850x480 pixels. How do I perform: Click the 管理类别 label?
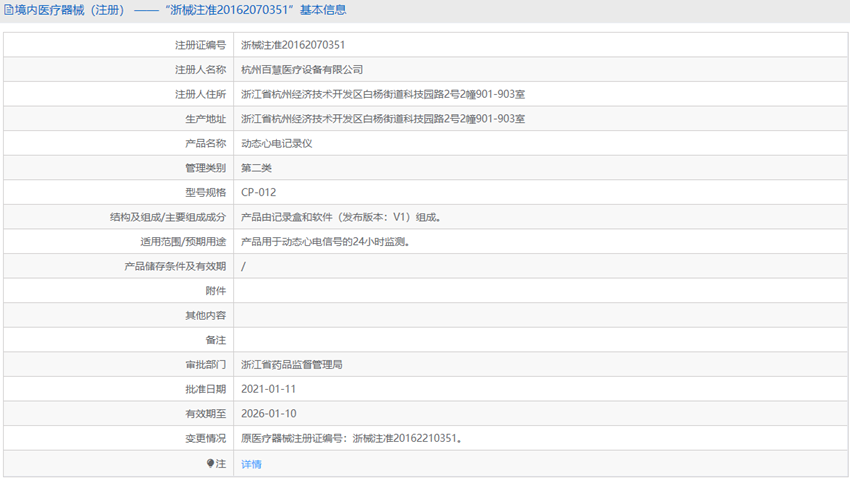point(205,168)
